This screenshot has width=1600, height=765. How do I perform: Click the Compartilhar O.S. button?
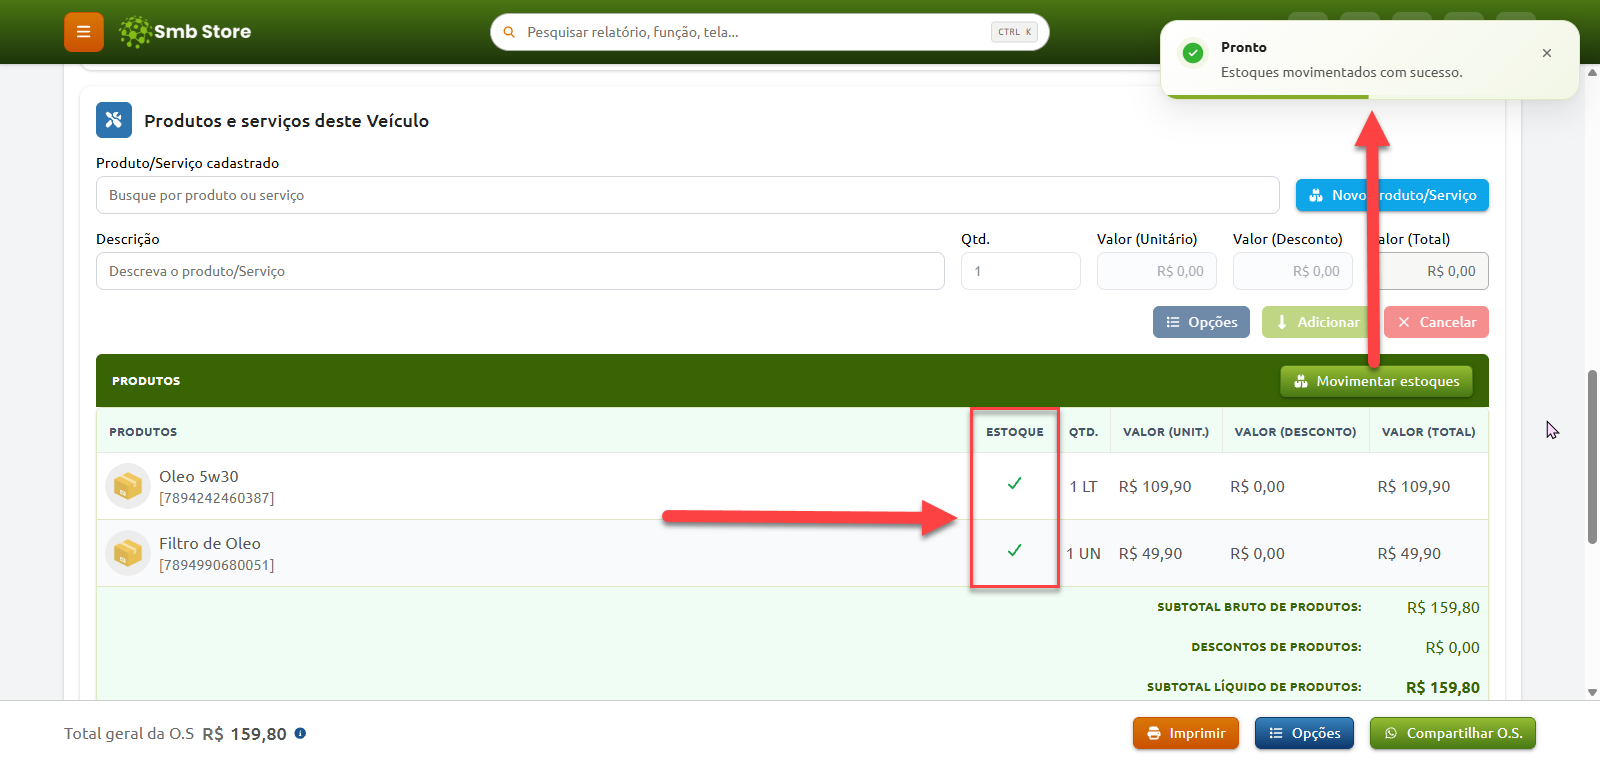[1453, 733]
